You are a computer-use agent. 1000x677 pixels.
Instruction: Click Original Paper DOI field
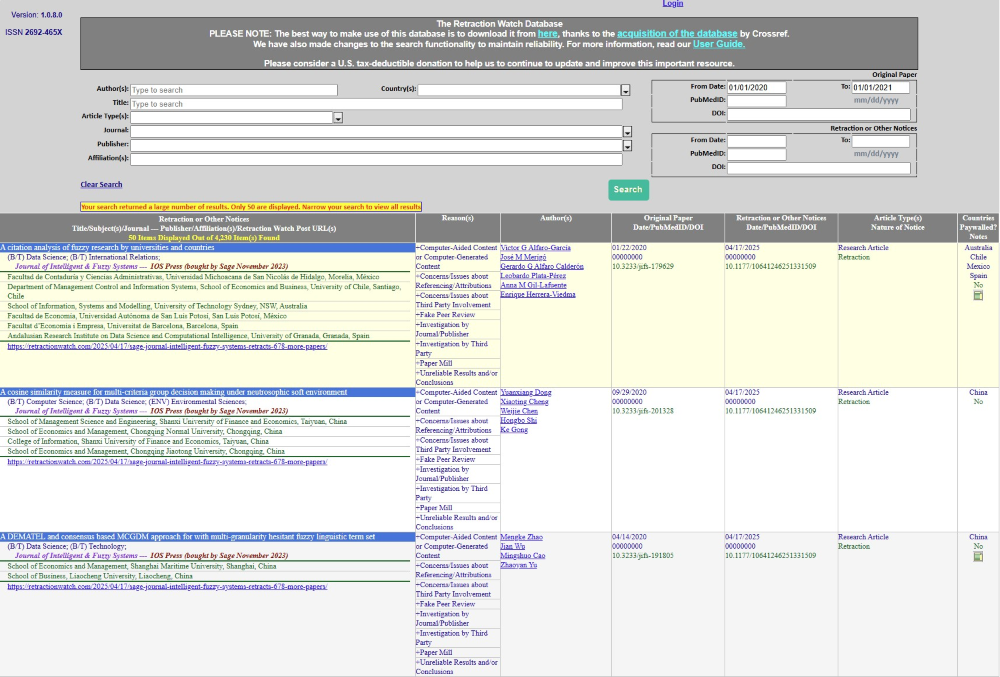coord(819,114)
